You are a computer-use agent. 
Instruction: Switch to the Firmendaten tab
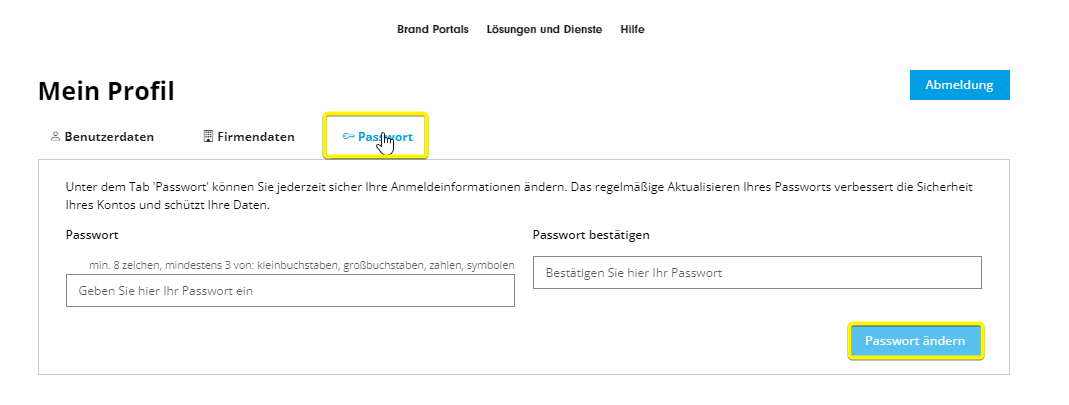tap(250, 136)
